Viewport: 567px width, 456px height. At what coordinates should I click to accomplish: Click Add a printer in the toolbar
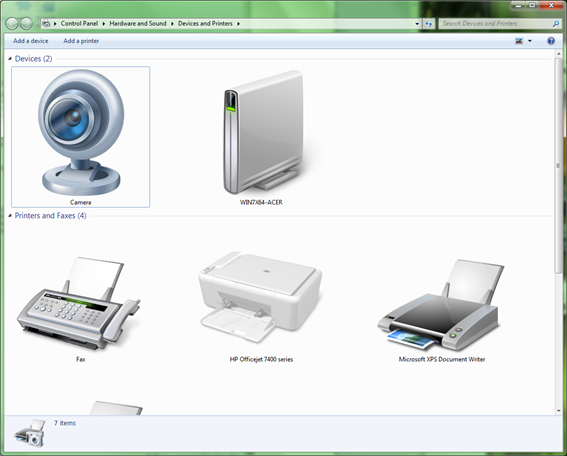pos(81,41)
